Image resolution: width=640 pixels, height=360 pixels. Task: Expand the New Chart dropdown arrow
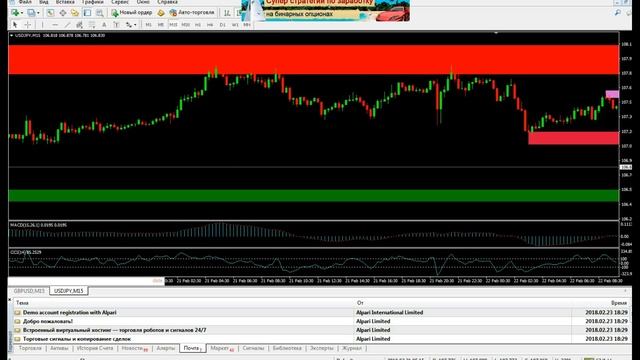pyautogui.click(x=22, y=13)
